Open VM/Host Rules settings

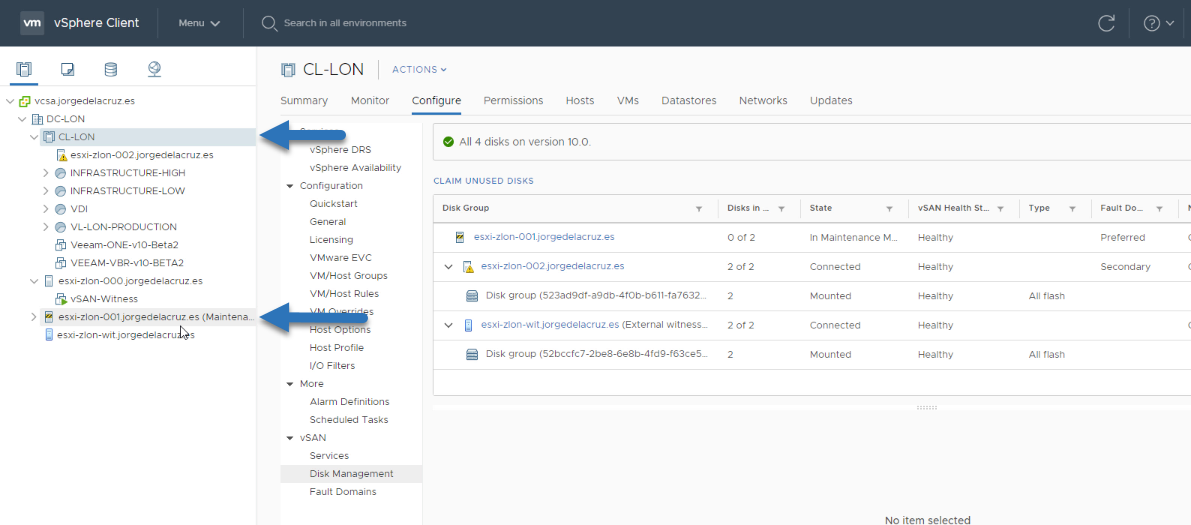tap(344, 294)
